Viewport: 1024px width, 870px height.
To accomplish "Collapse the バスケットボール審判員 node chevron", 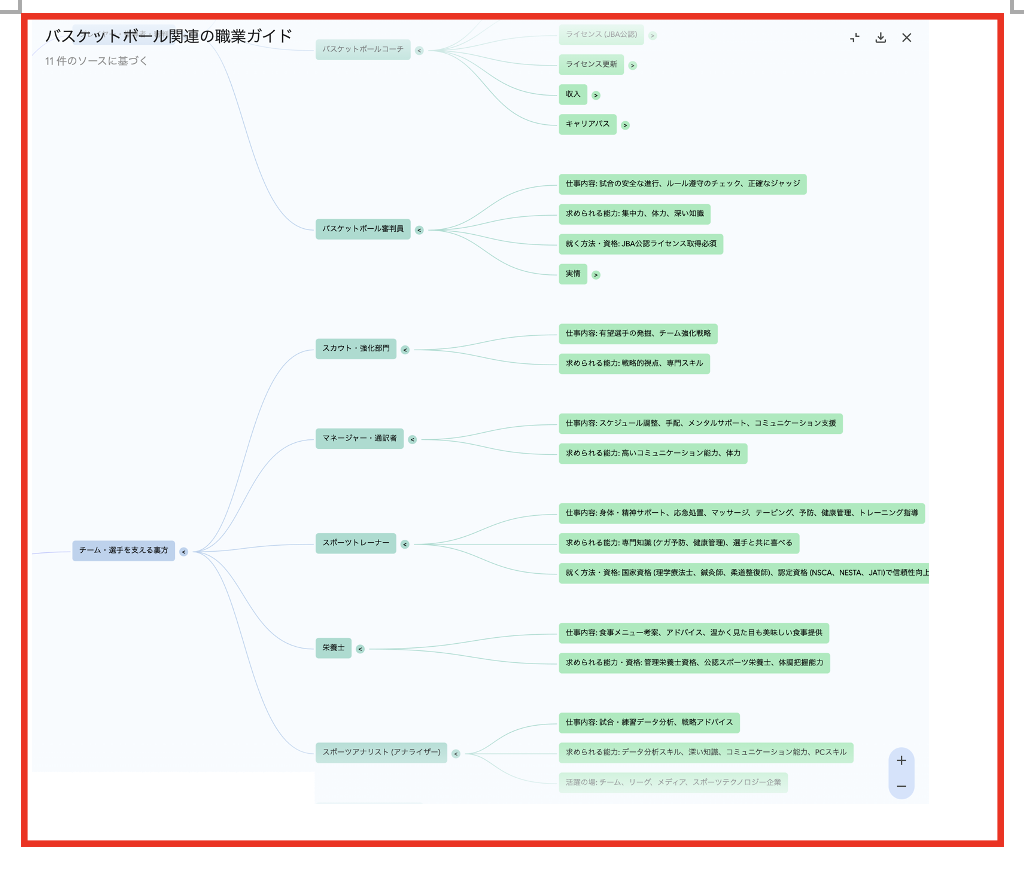I will click(x=419, y=230).
